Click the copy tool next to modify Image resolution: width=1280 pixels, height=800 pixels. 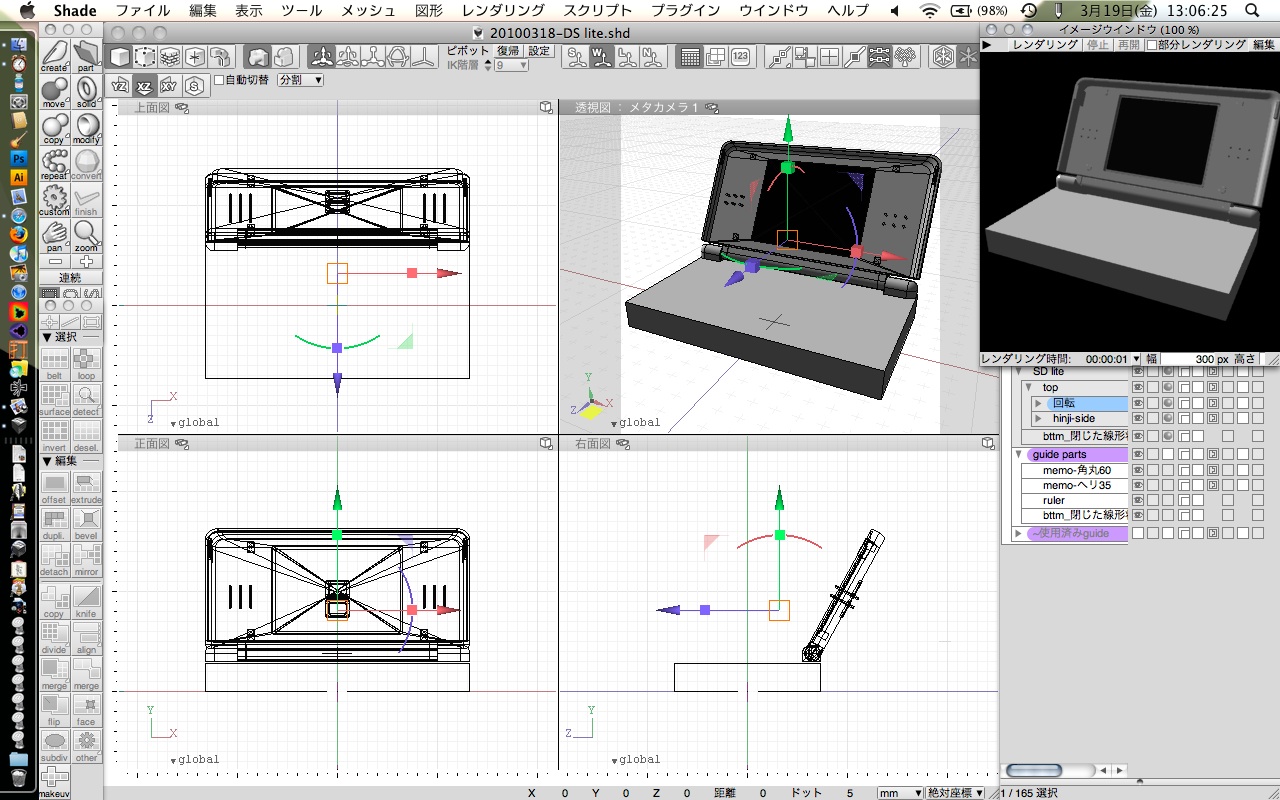[55, 128]
